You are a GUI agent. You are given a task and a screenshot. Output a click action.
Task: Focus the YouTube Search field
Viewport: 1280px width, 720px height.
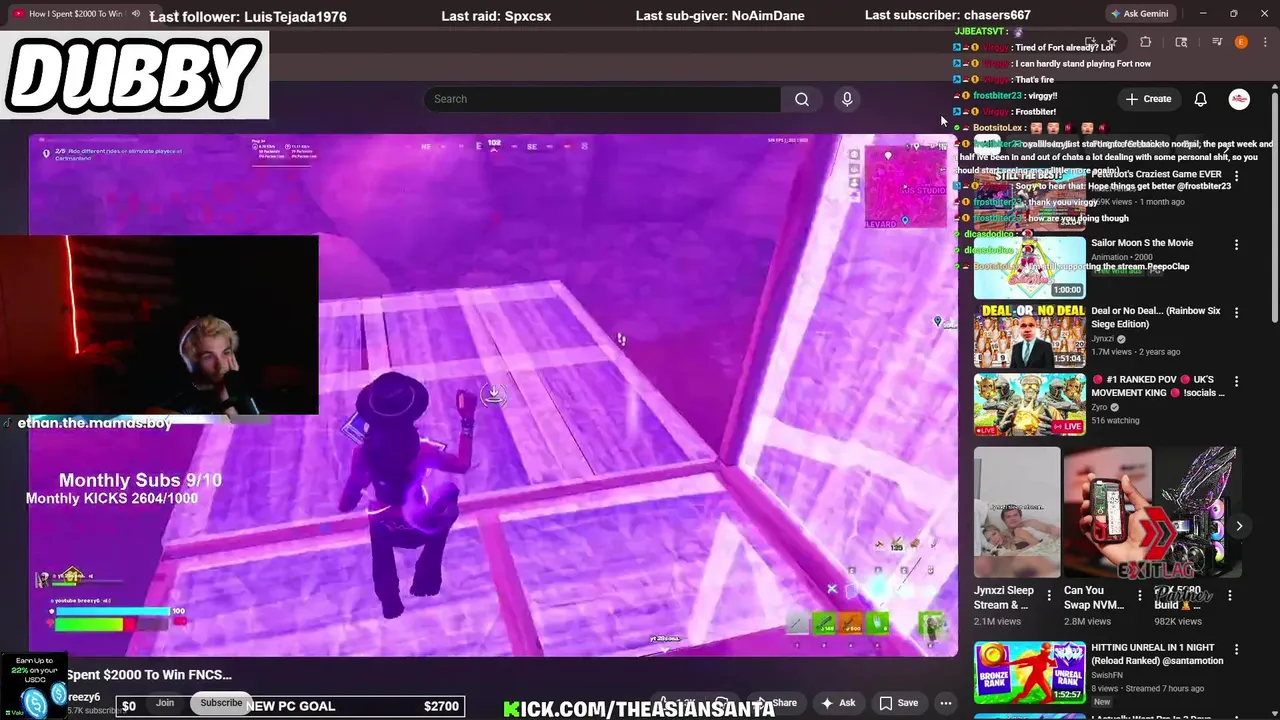602,99
